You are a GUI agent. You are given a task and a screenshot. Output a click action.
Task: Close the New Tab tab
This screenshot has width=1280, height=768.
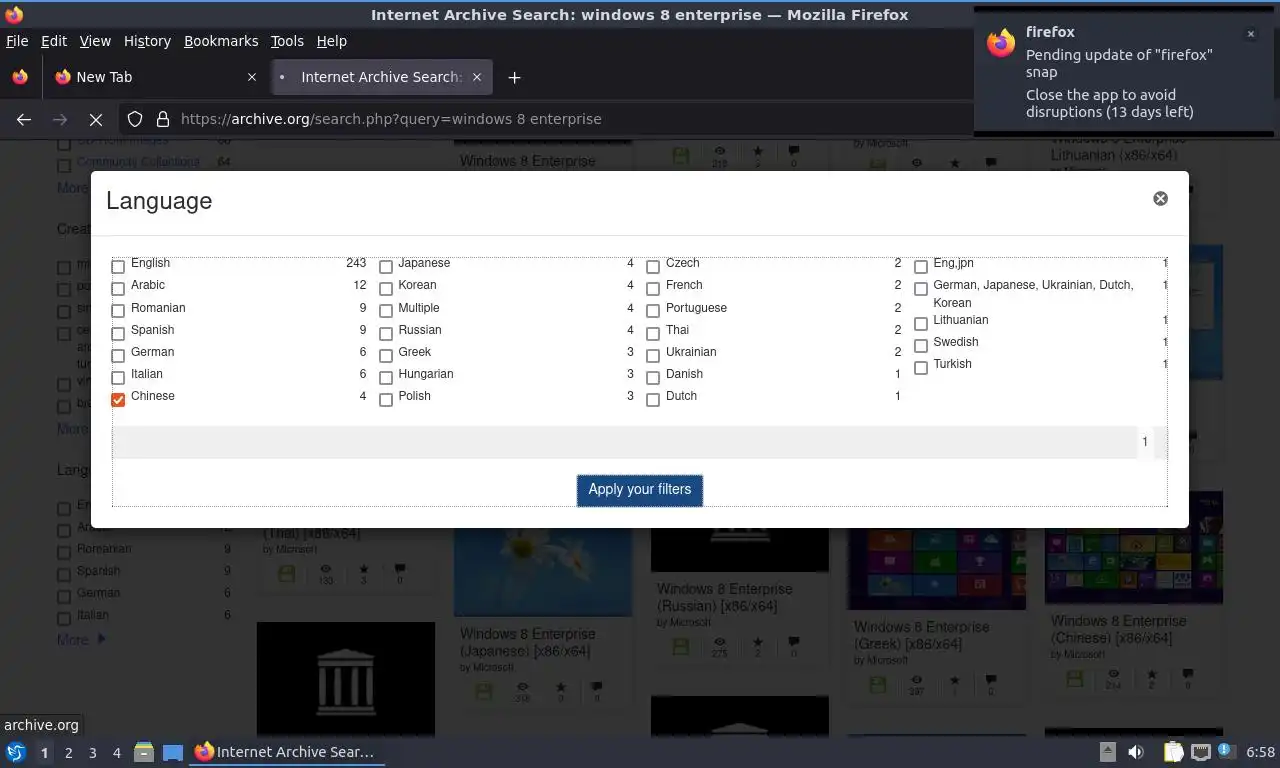(251, 77)
